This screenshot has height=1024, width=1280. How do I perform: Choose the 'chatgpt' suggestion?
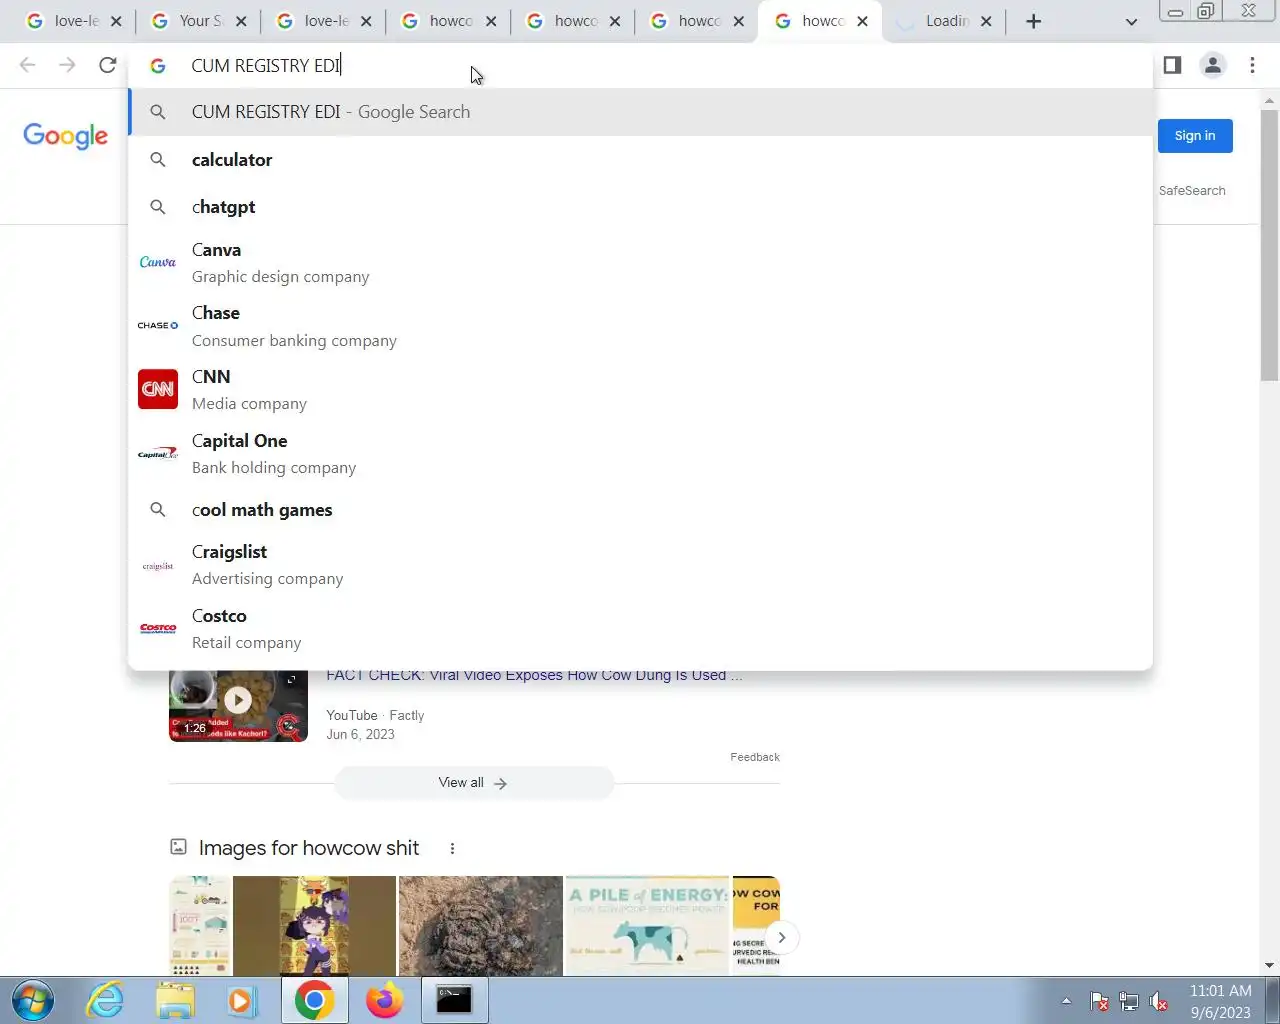pos(640,207)
